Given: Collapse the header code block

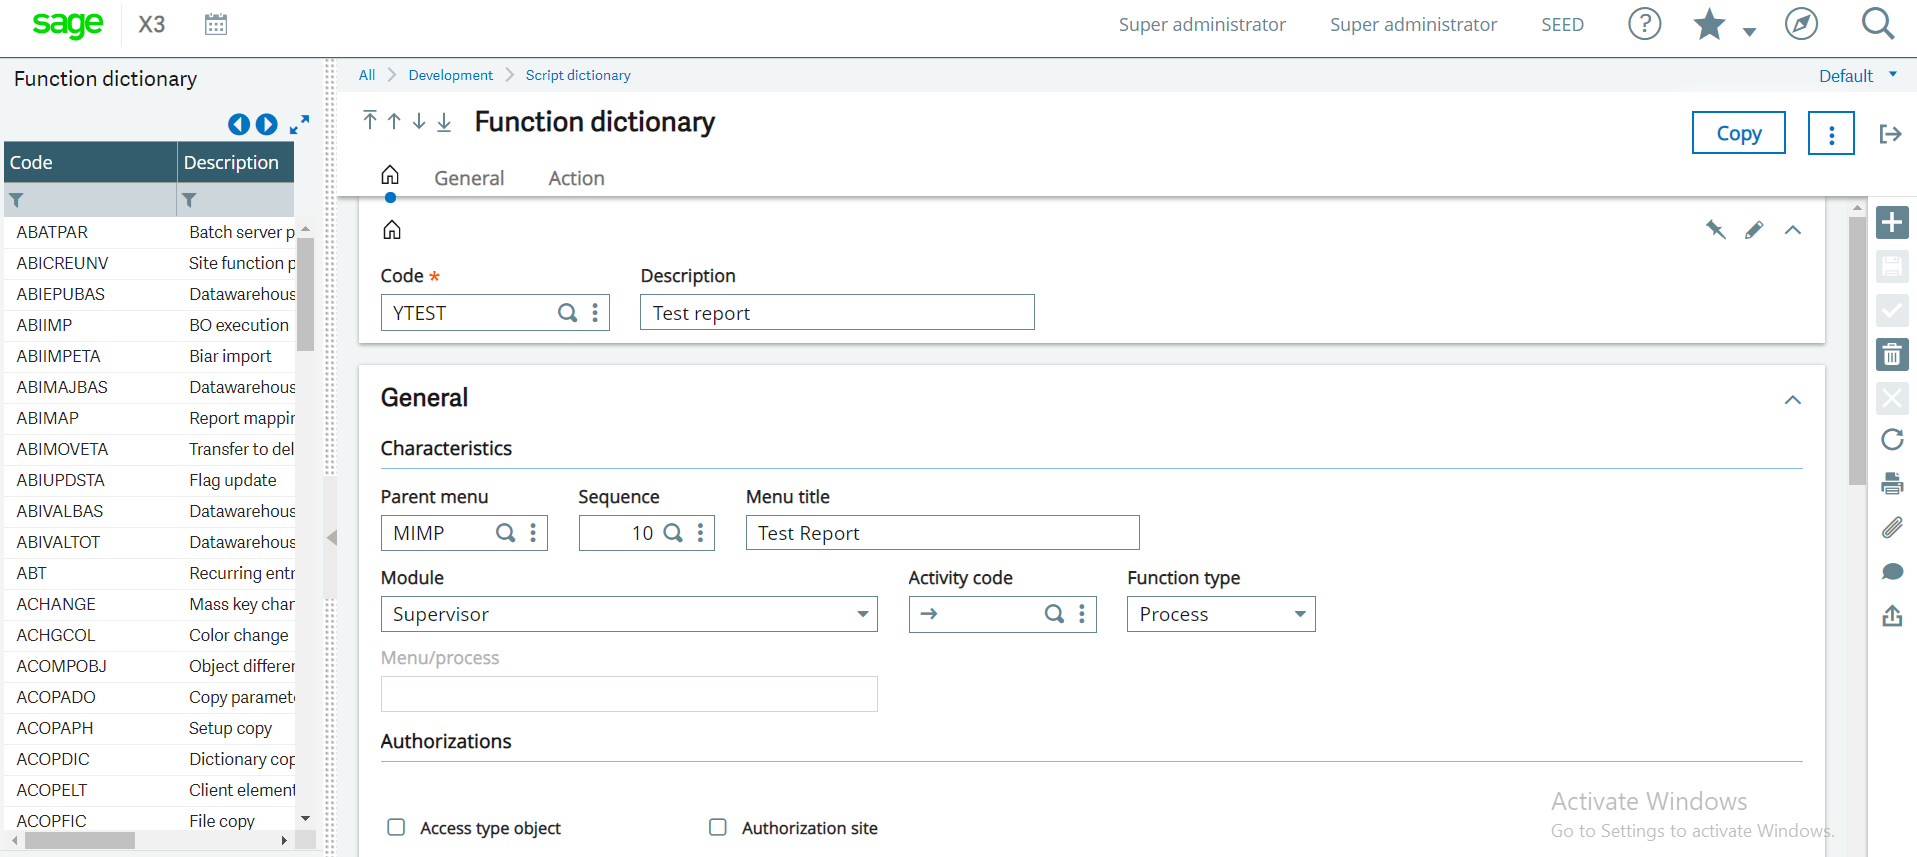Looking at the screenshot, I should coord(1793,230).
